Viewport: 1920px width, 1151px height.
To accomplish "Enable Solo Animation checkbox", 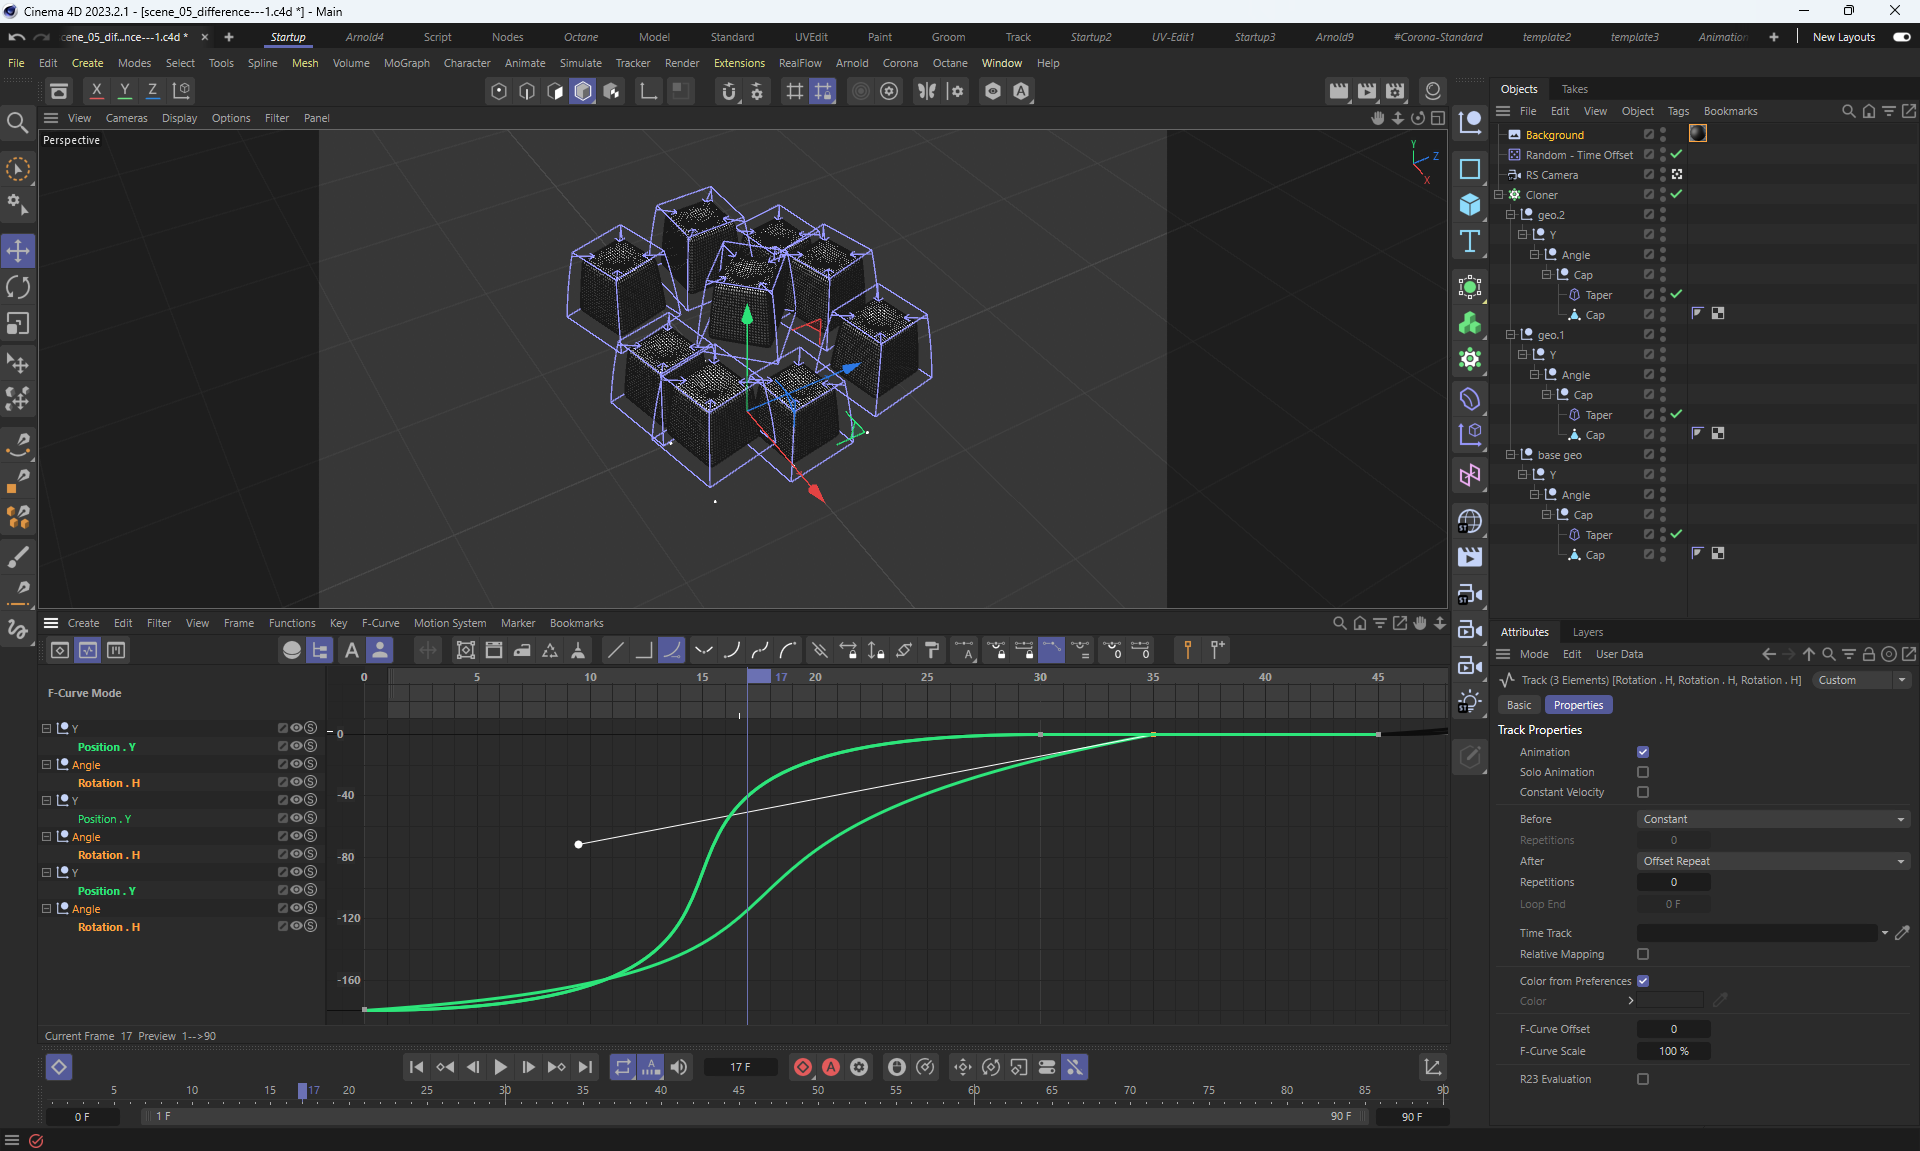I will 1642,772.
